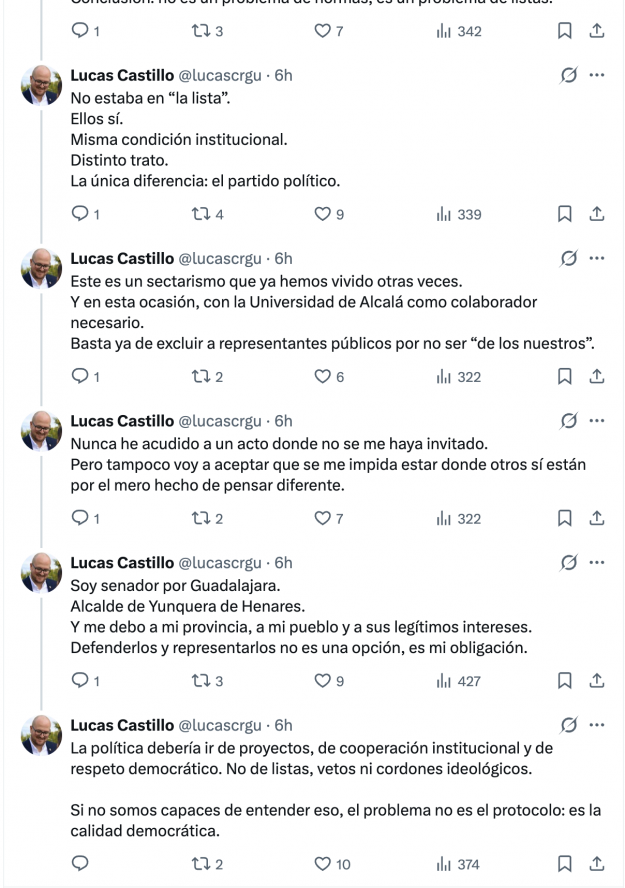Screen dimensions: 625x888
Task: View analytics showing 427 views
Action: [x=459, y=681]
